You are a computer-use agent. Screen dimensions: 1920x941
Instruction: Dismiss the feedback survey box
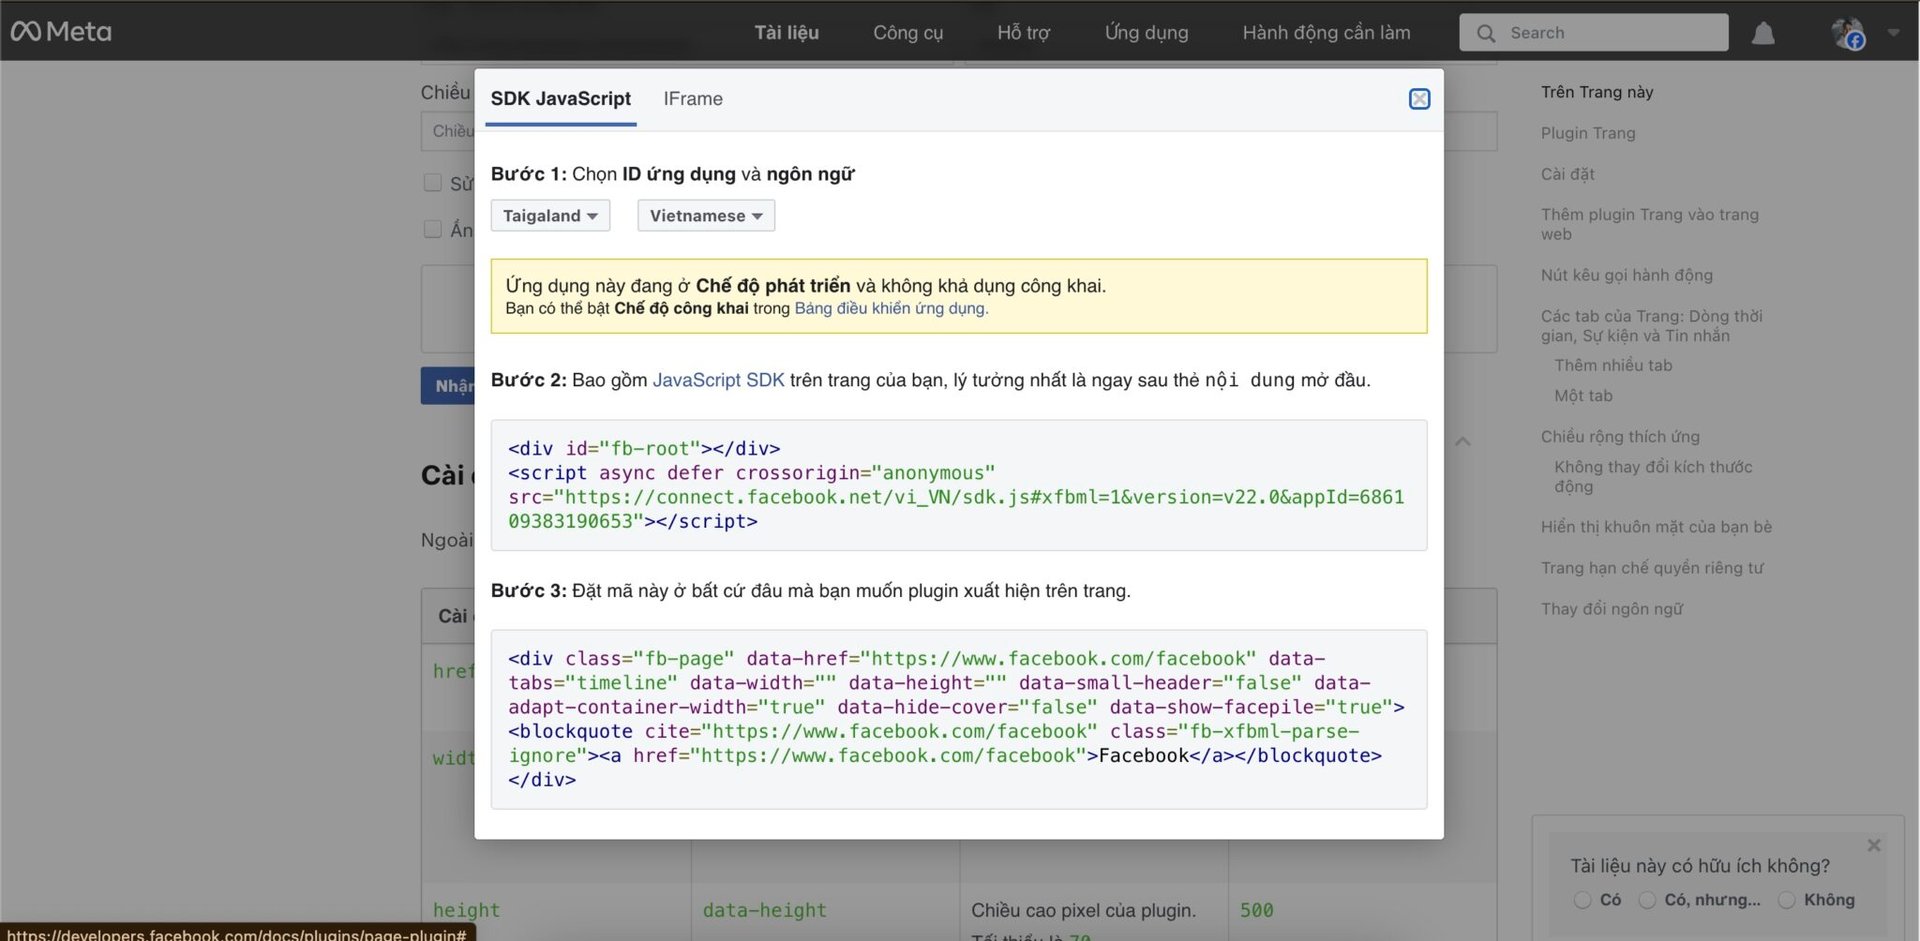pyautogui.click(x=1874, y=845)
